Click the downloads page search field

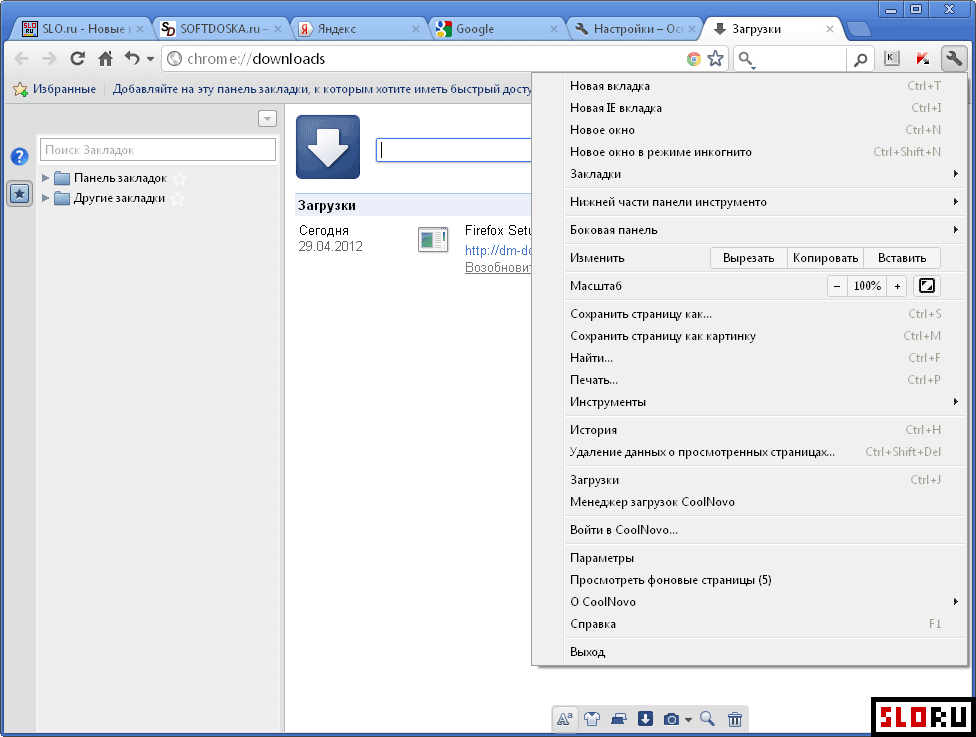point(454,150)
